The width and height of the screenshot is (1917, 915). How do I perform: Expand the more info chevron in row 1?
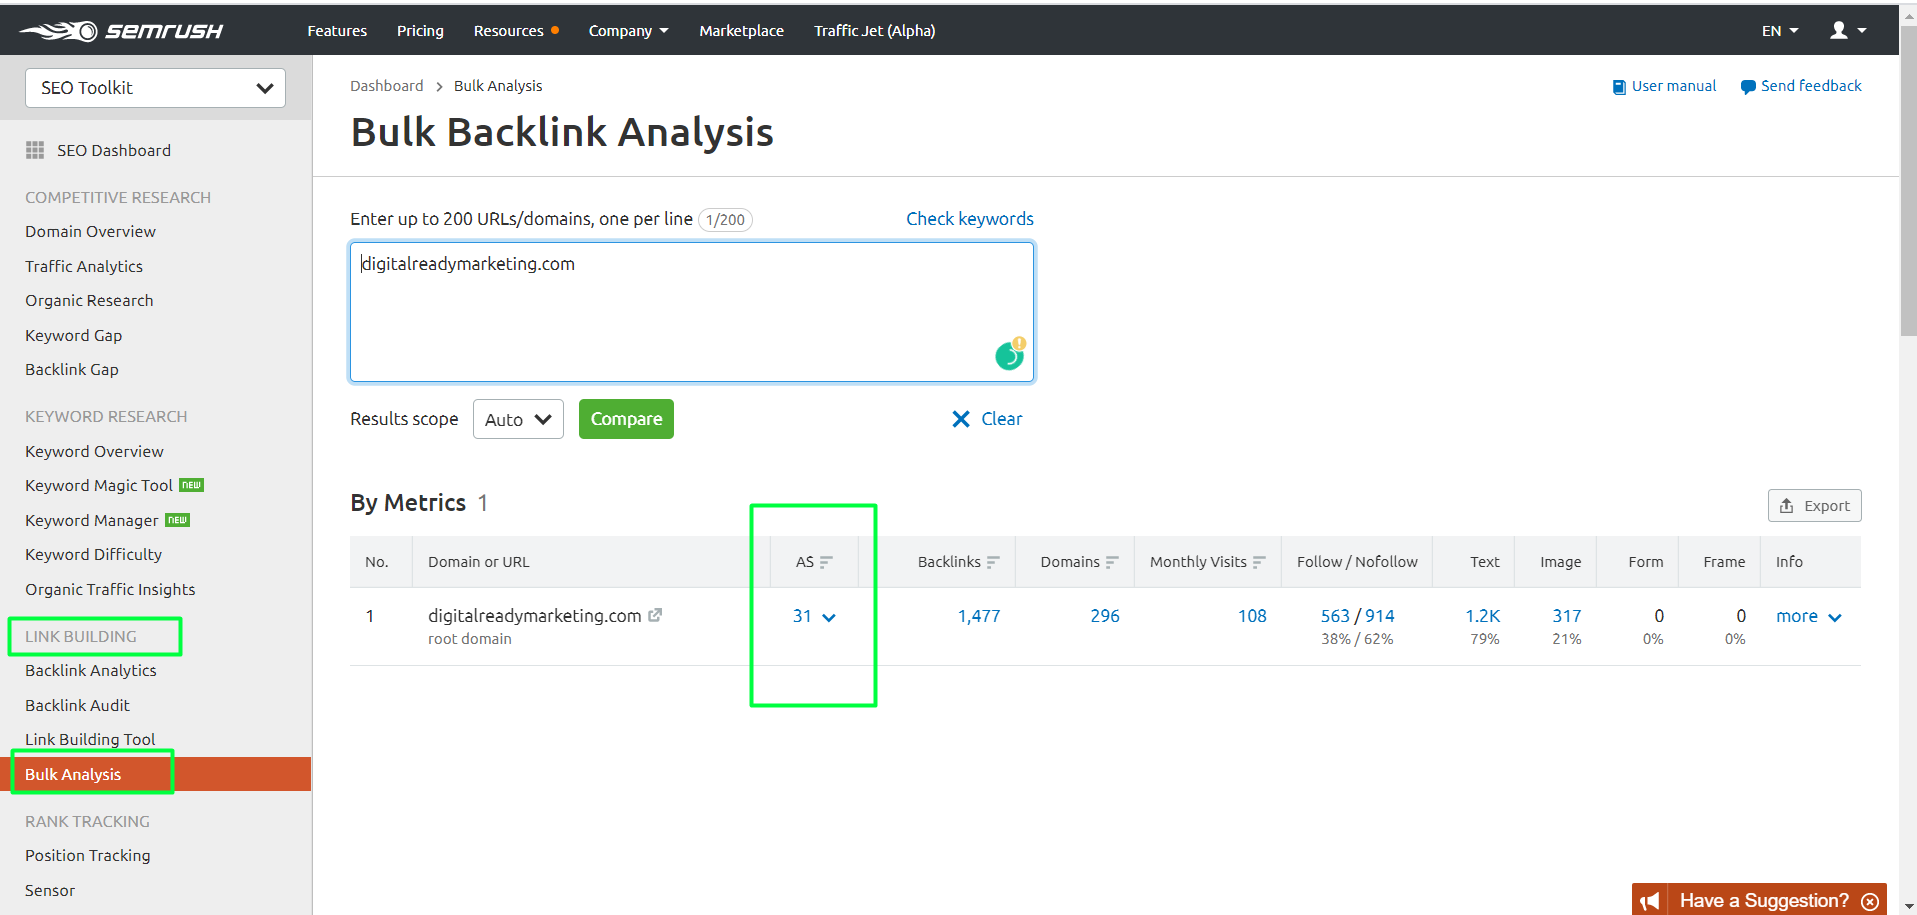[1834, 617]
